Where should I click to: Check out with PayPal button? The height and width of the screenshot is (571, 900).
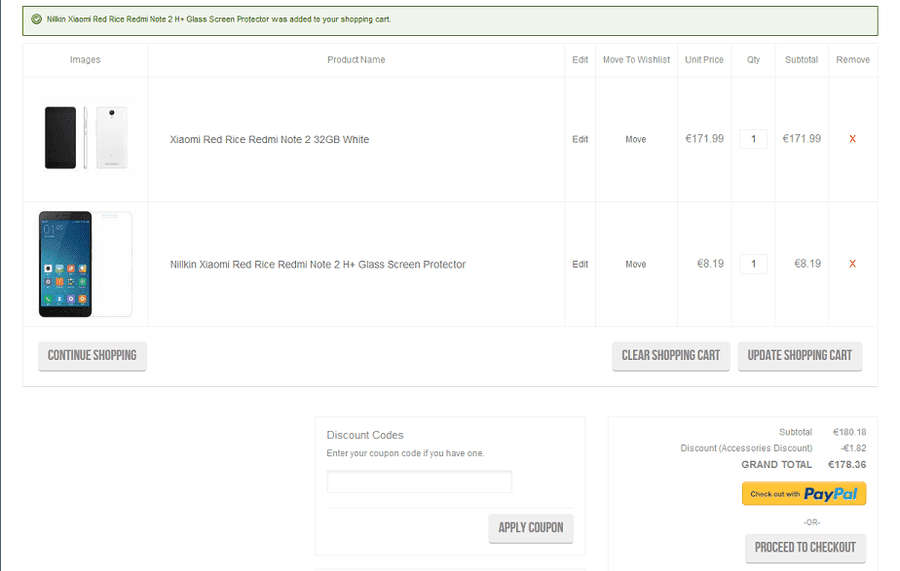click(x=804, y=494)
